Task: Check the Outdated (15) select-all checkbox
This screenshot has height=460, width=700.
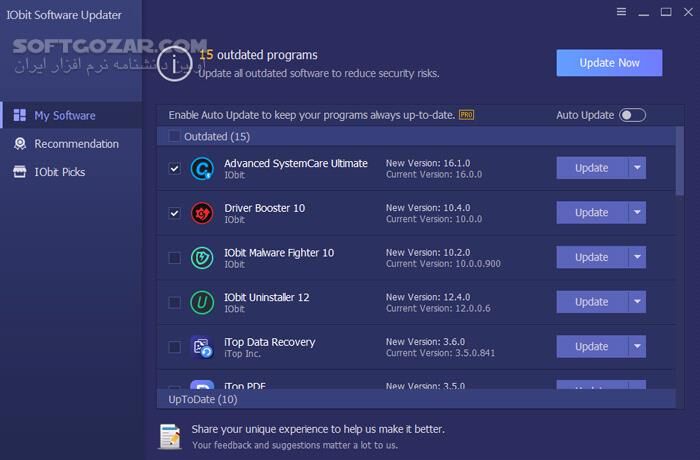Action: tap(175, 136)
